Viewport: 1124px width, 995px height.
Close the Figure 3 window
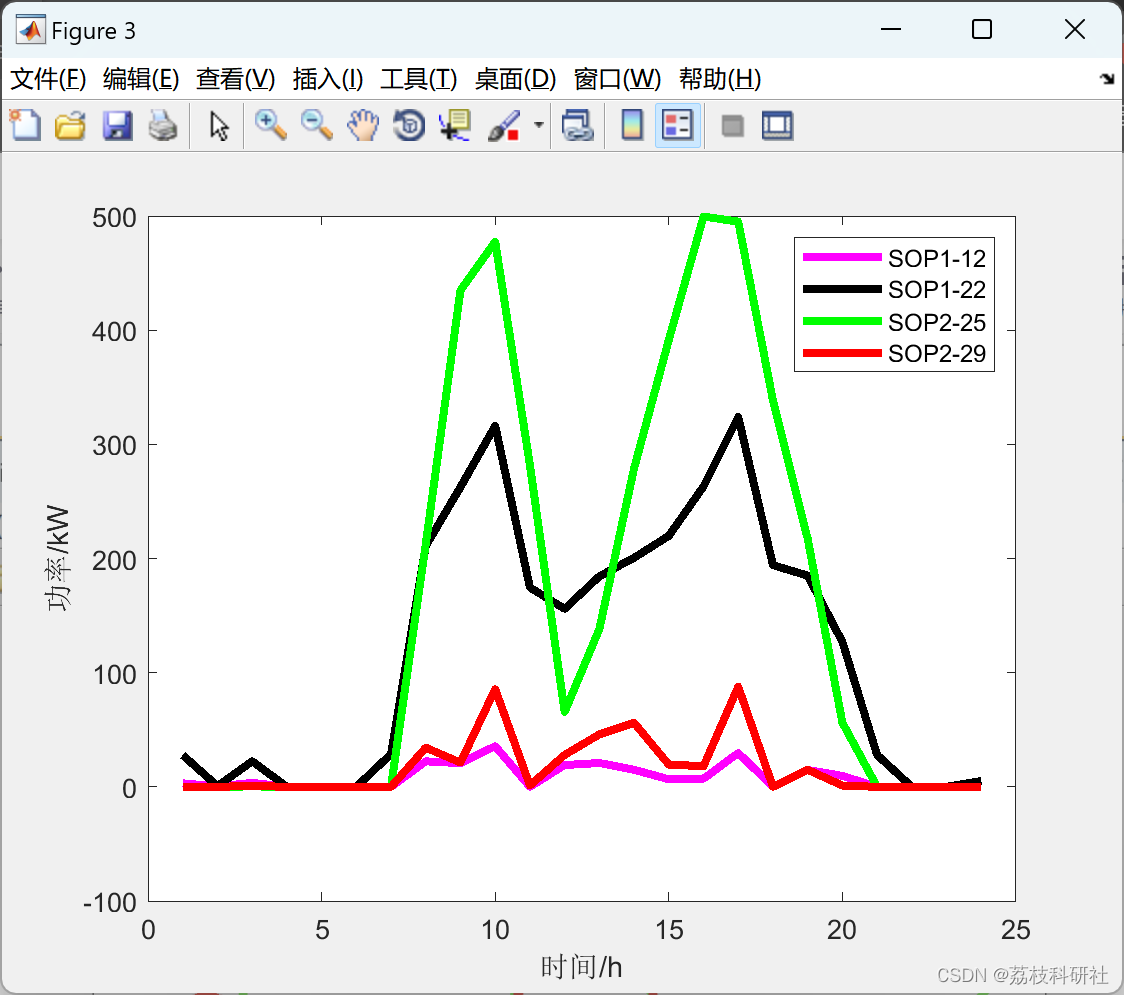click(x=1075, y=29)
